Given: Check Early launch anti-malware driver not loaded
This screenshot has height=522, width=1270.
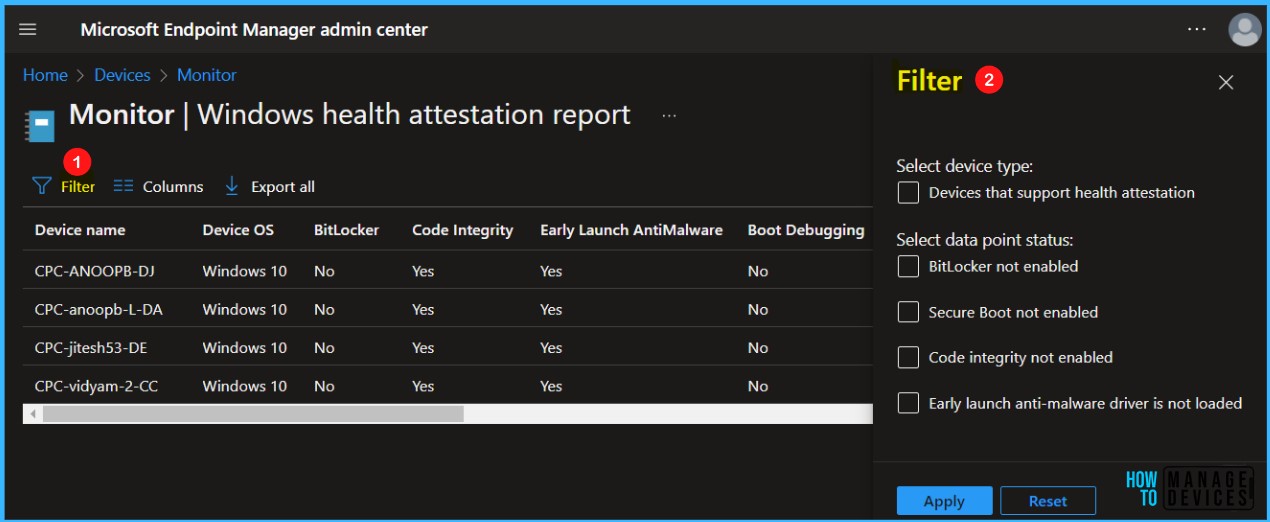Looking at the screenshot, I should 908,403.
